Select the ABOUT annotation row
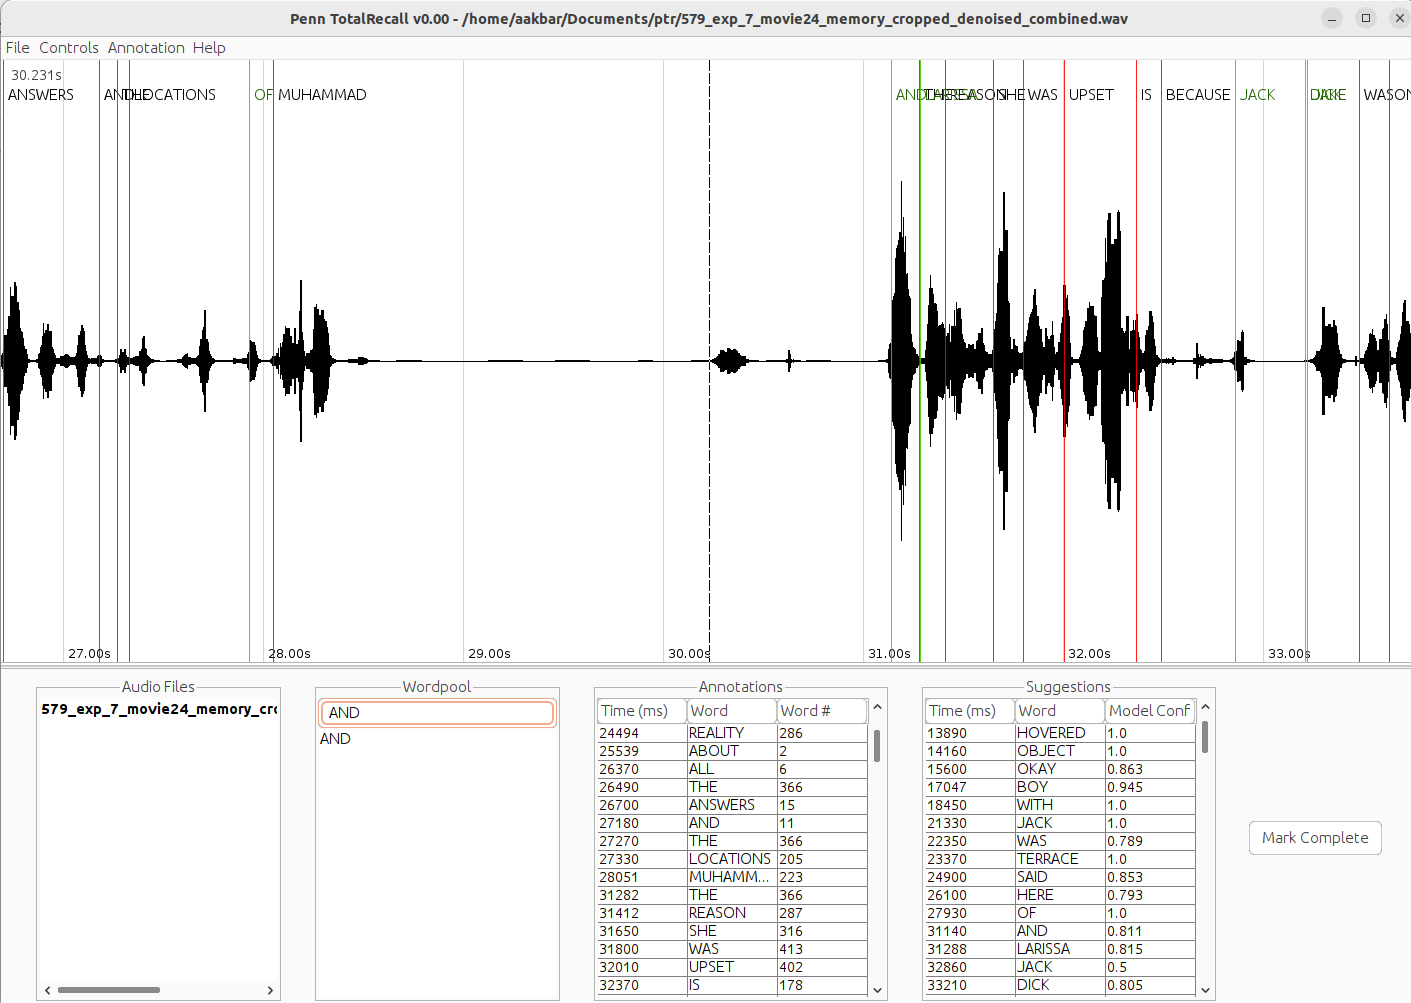 pyautogui.click(x=732, y=751)
